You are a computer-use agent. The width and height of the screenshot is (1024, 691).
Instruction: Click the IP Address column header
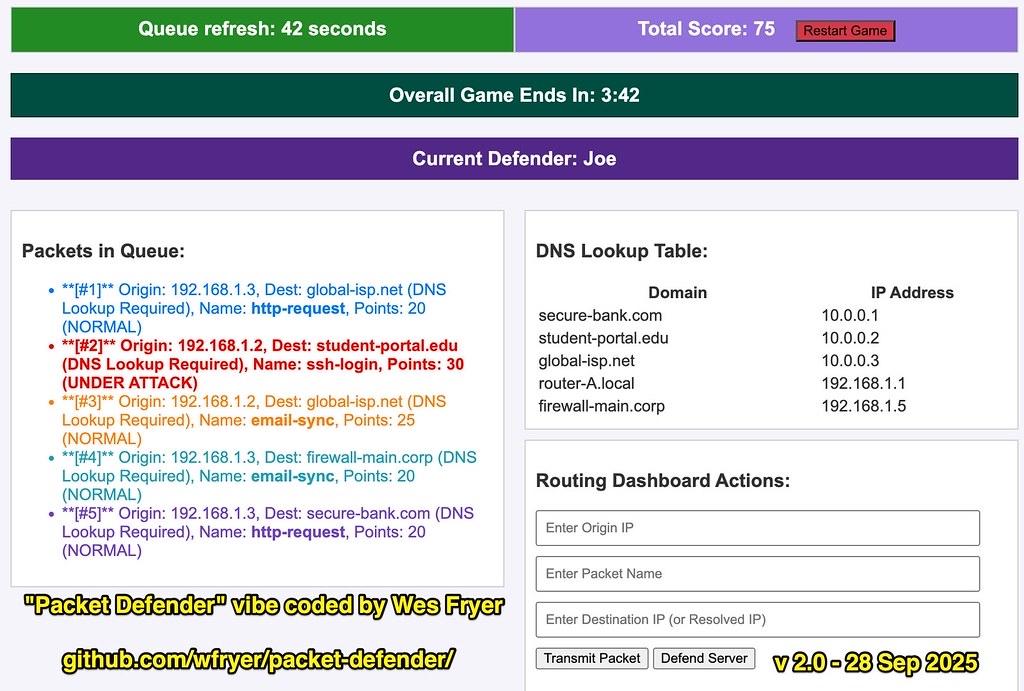click(912, 293)
